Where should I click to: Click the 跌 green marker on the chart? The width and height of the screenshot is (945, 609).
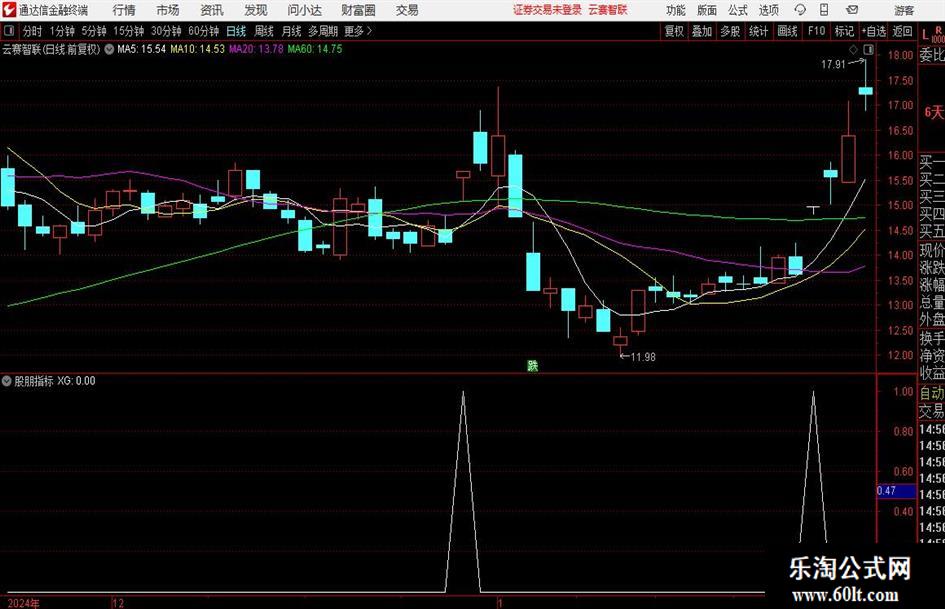click(532, 365)
